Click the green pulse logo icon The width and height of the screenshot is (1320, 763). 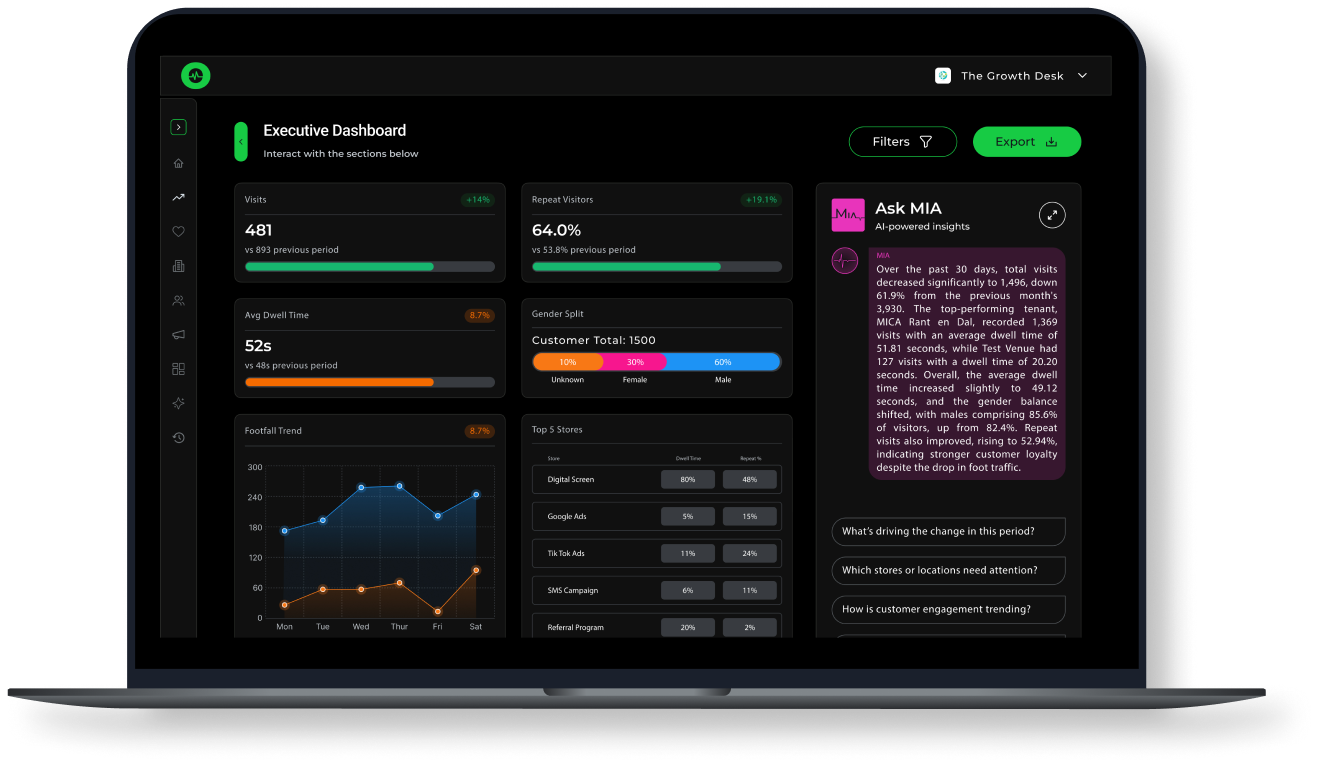pyautogui.click(x=195, y=75)
